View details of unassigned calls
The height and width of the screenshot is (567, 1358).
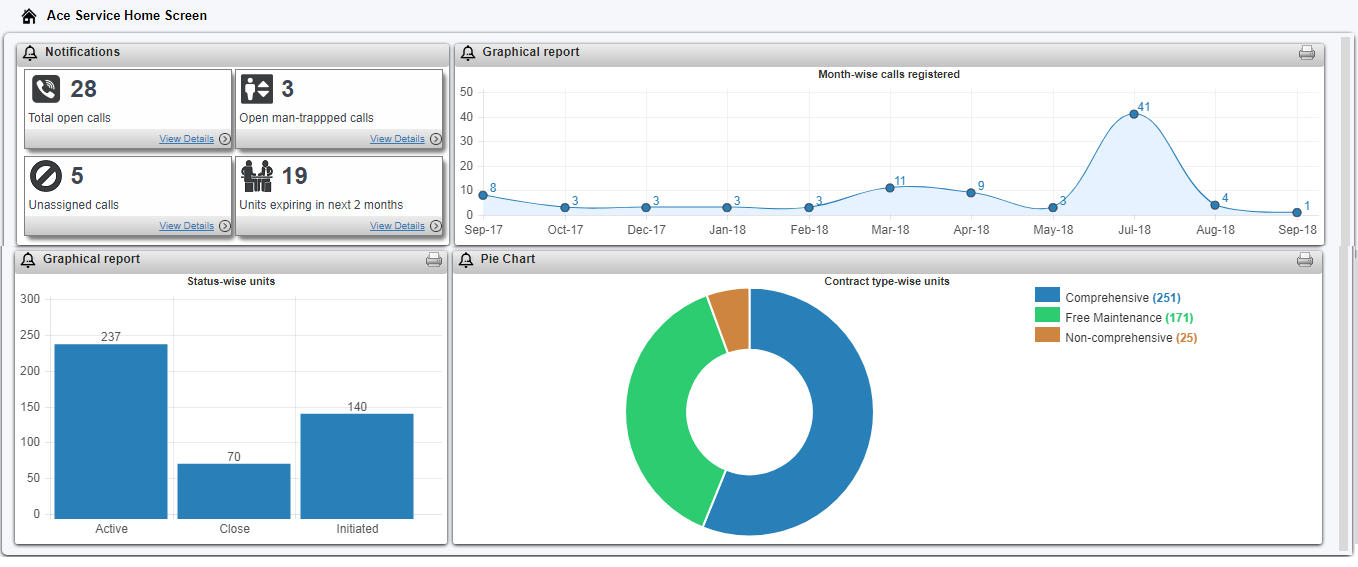pyautogui.click(x=187, y=226)
